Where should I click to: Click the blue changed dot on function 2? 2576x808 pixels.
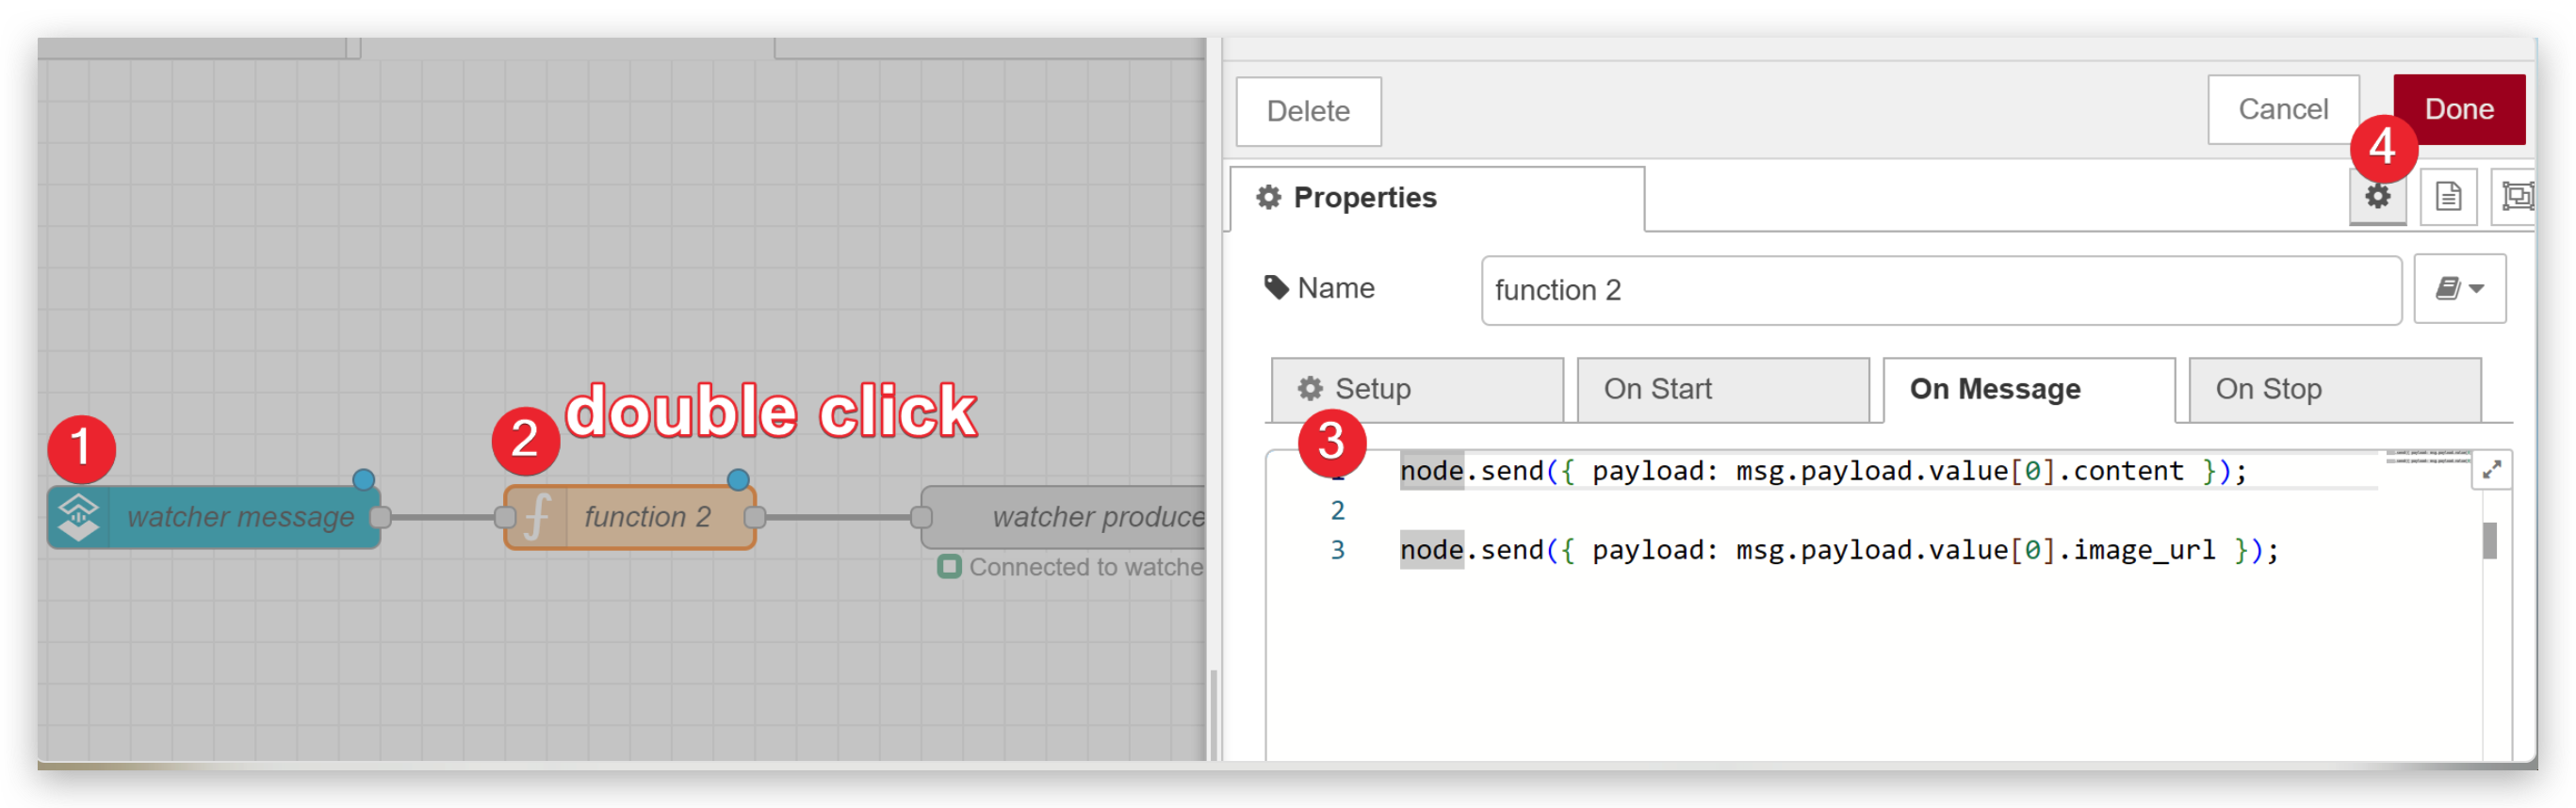[x=738, y=479]
